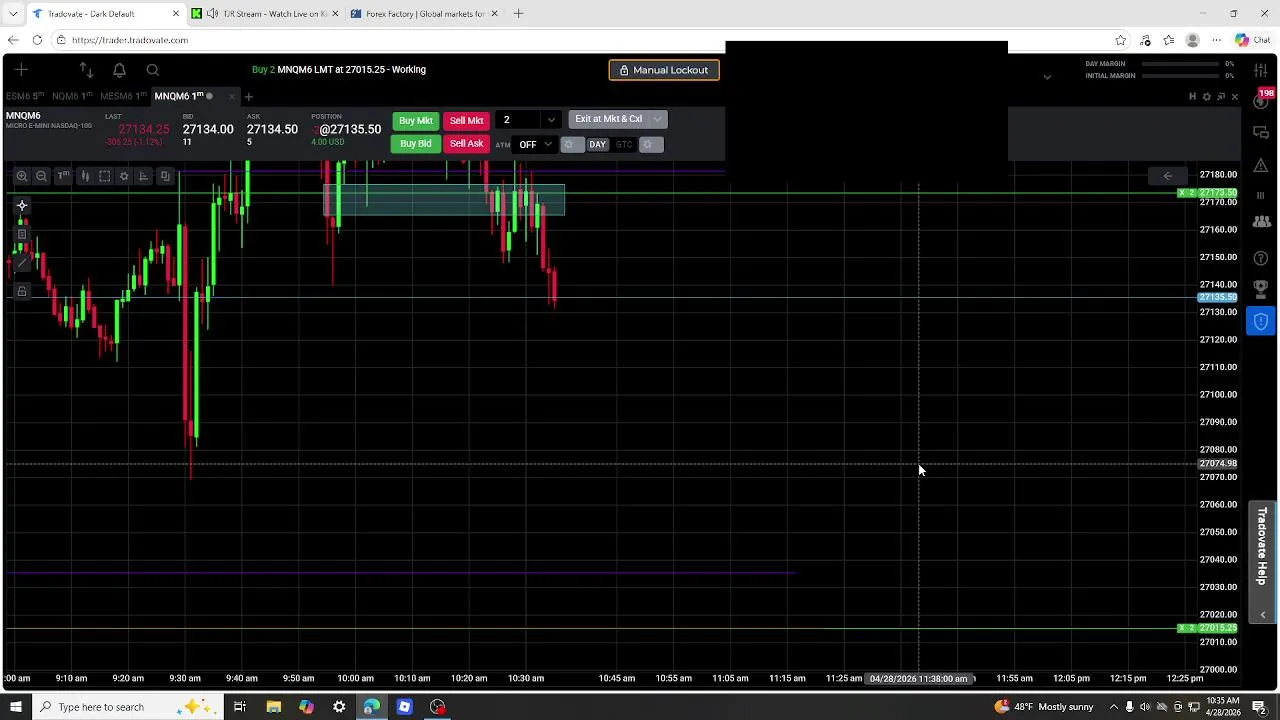Click the order quantity field showing 2

tap(520, 120)
